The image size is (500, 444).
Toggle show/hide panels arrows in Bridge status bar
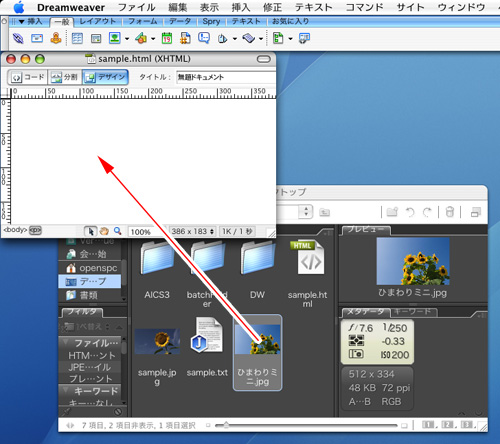click(70, 425)
